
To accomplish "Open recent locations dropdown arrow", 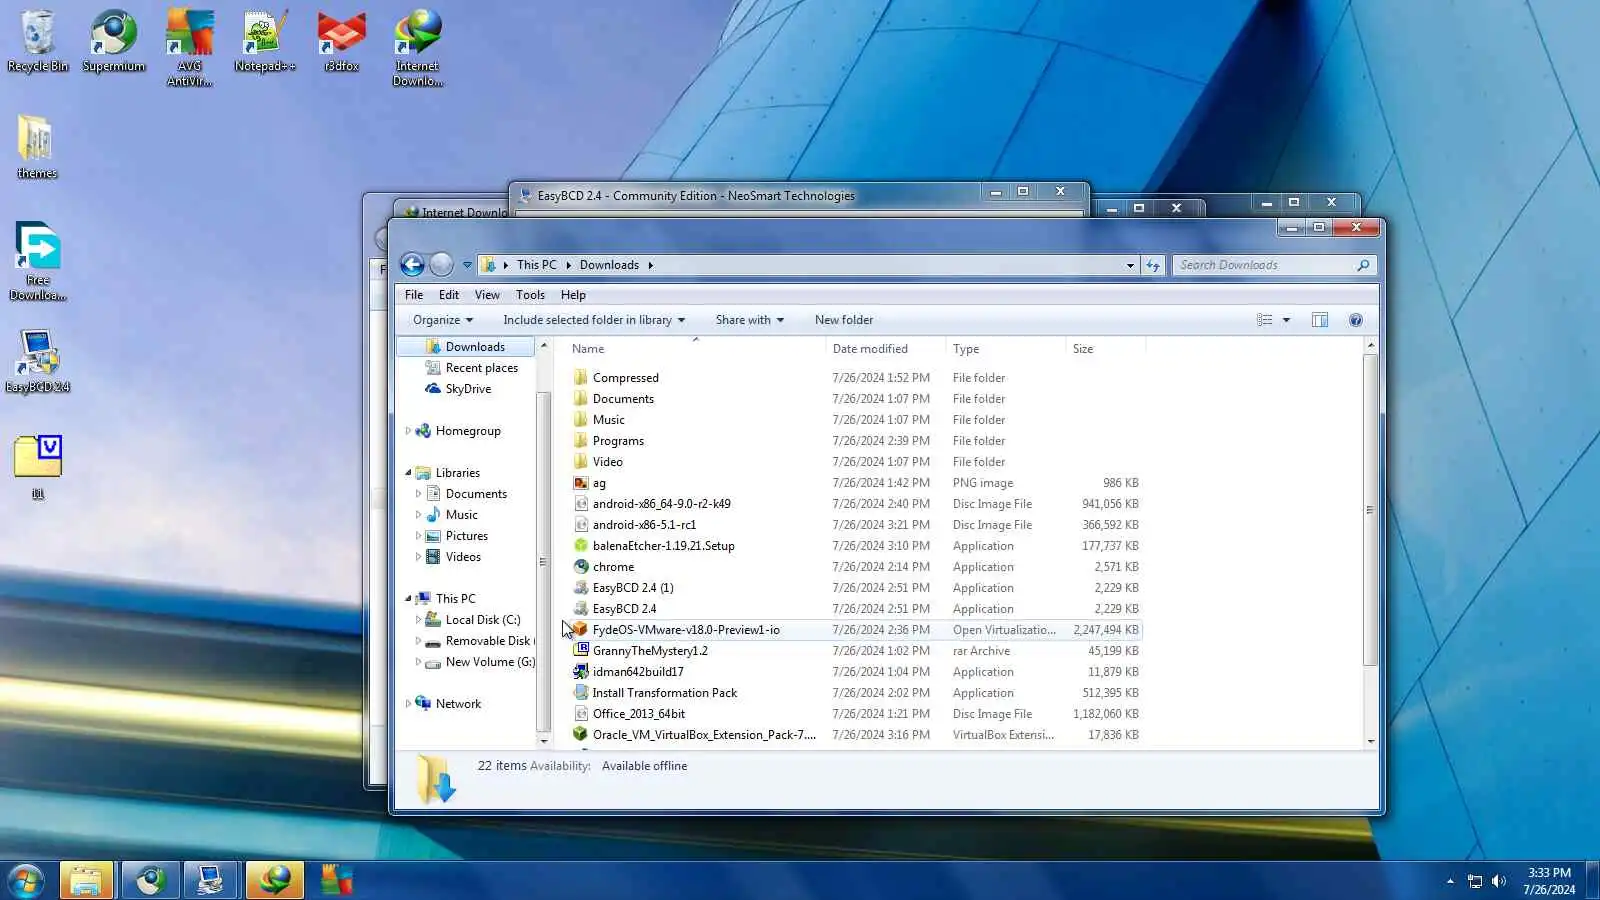I will [x=467, y=265].
